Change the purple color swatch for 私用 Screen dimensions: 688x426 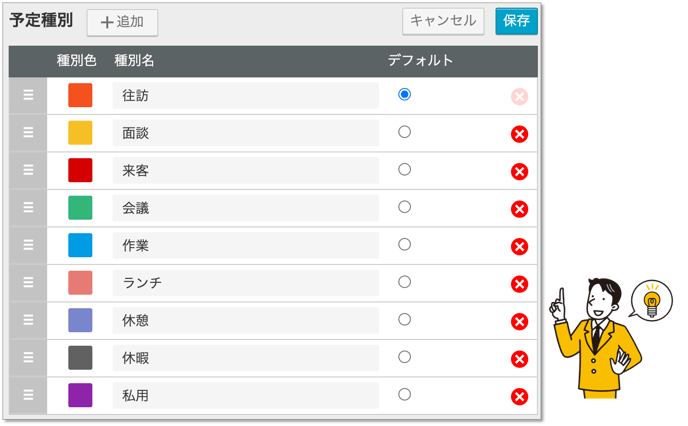(80, 395)
